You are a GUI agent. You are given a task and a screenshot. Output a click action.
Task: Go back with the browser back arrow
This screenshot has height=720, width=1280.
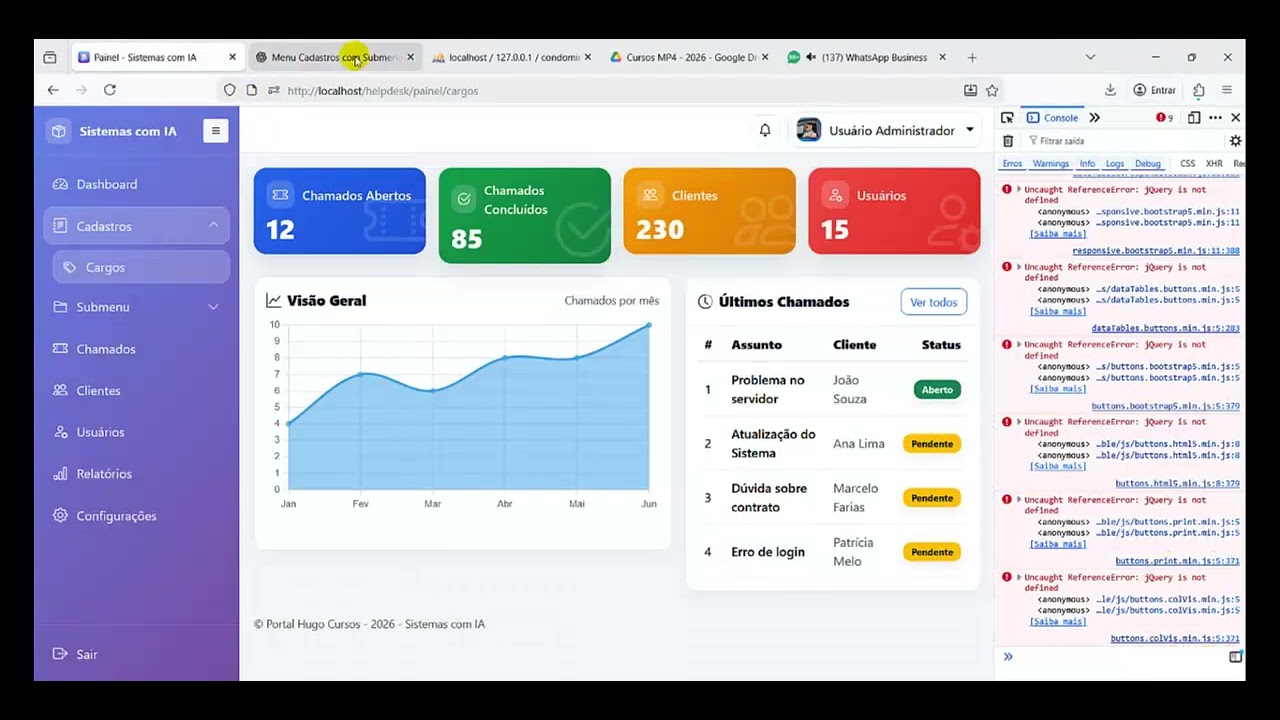[53, 90]
